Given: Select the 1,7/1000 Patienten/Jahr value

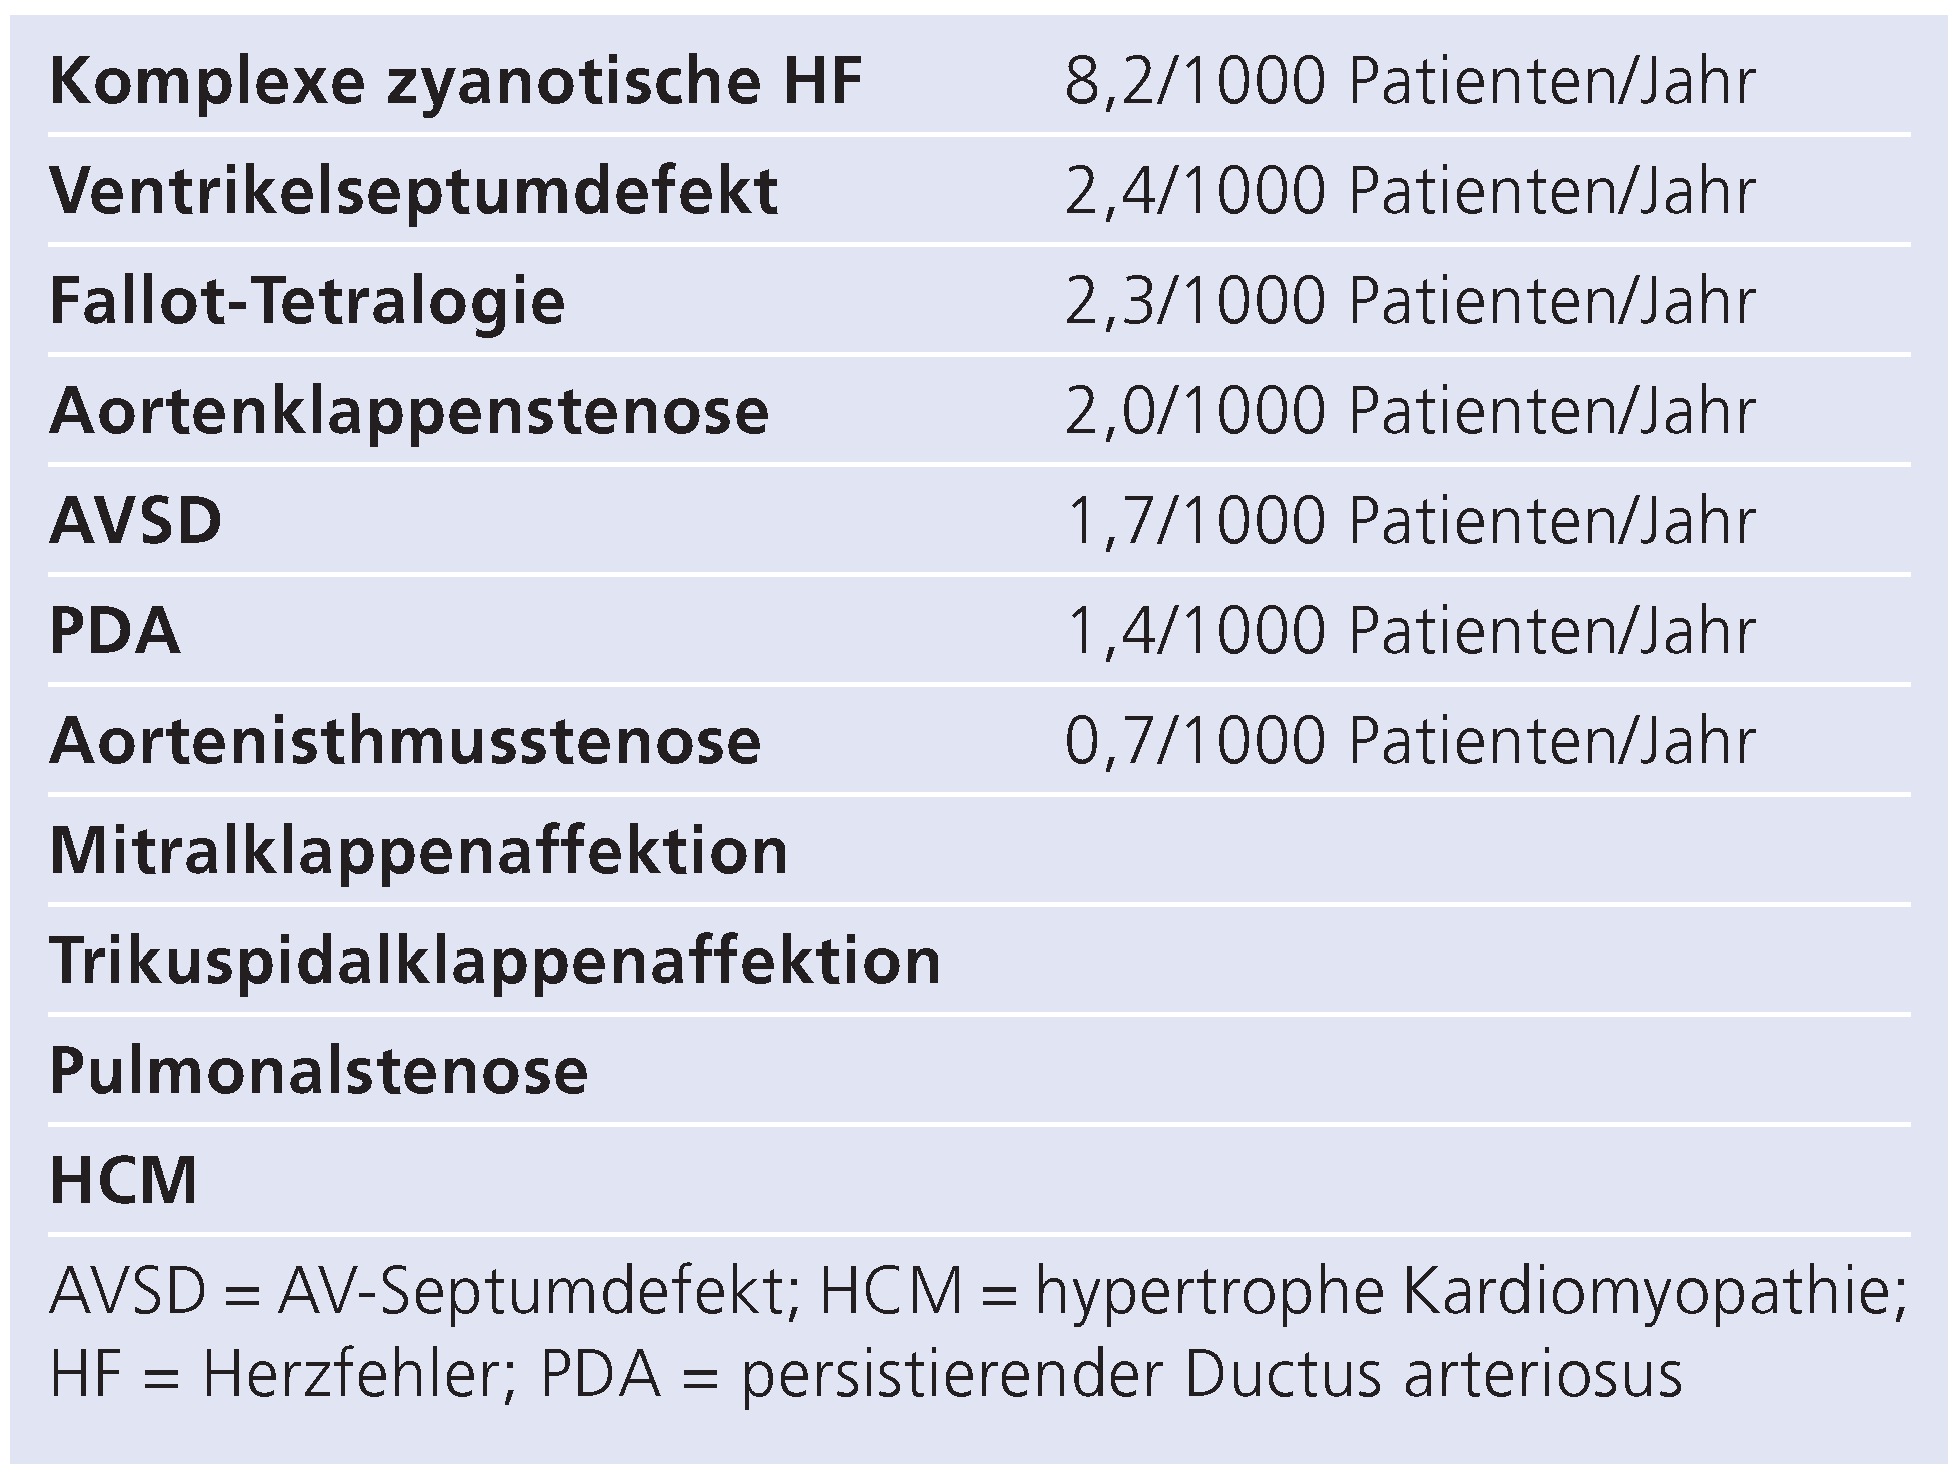Looking at the screenshot, I should tap(1409, 521).
